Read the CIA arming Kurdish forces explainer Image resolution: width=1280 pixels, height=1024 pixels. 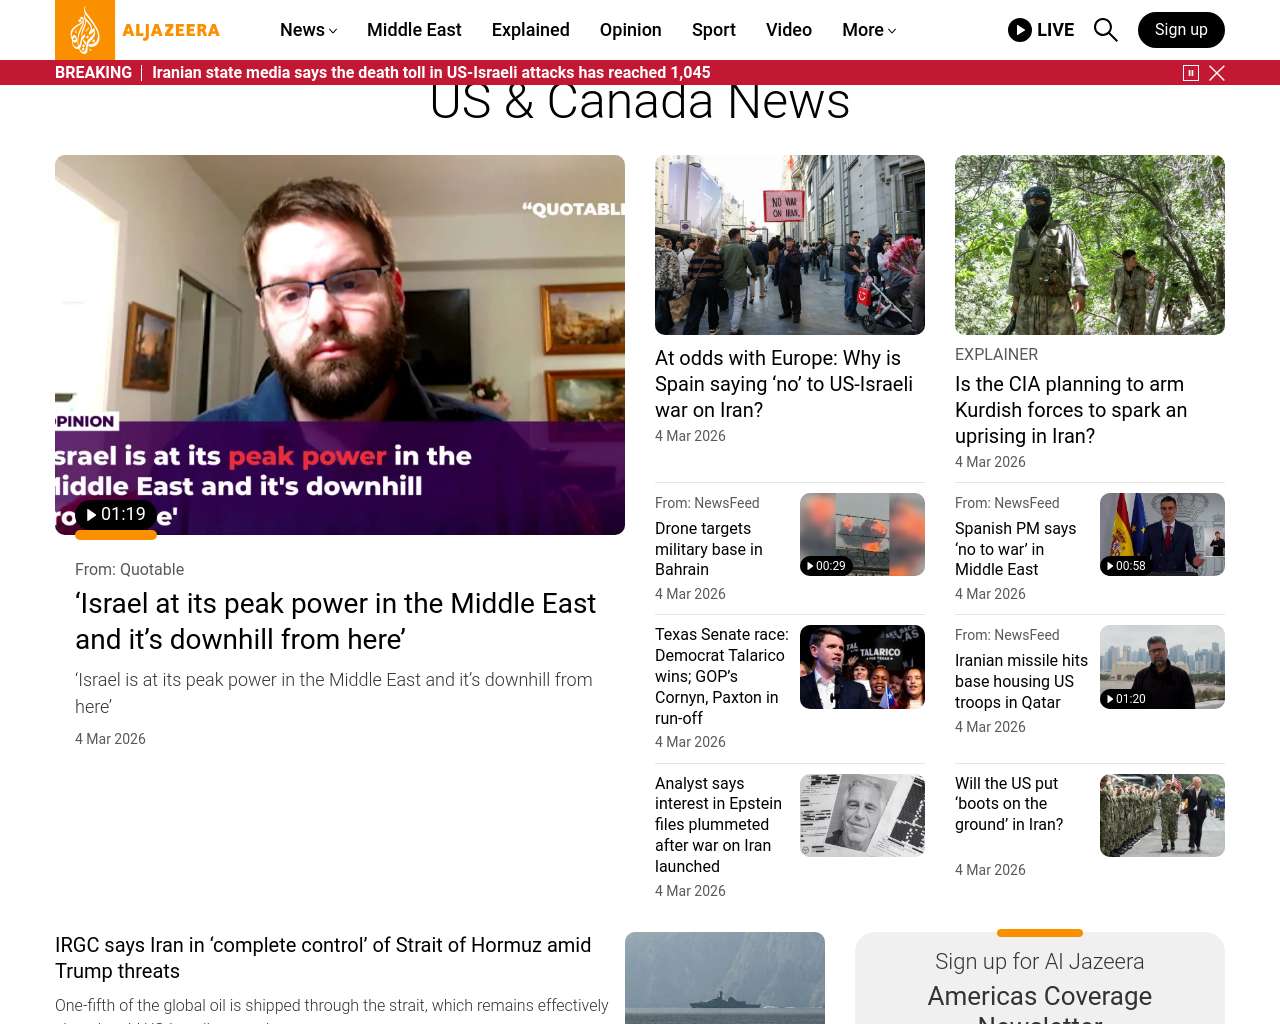(x=1071, y=410)
